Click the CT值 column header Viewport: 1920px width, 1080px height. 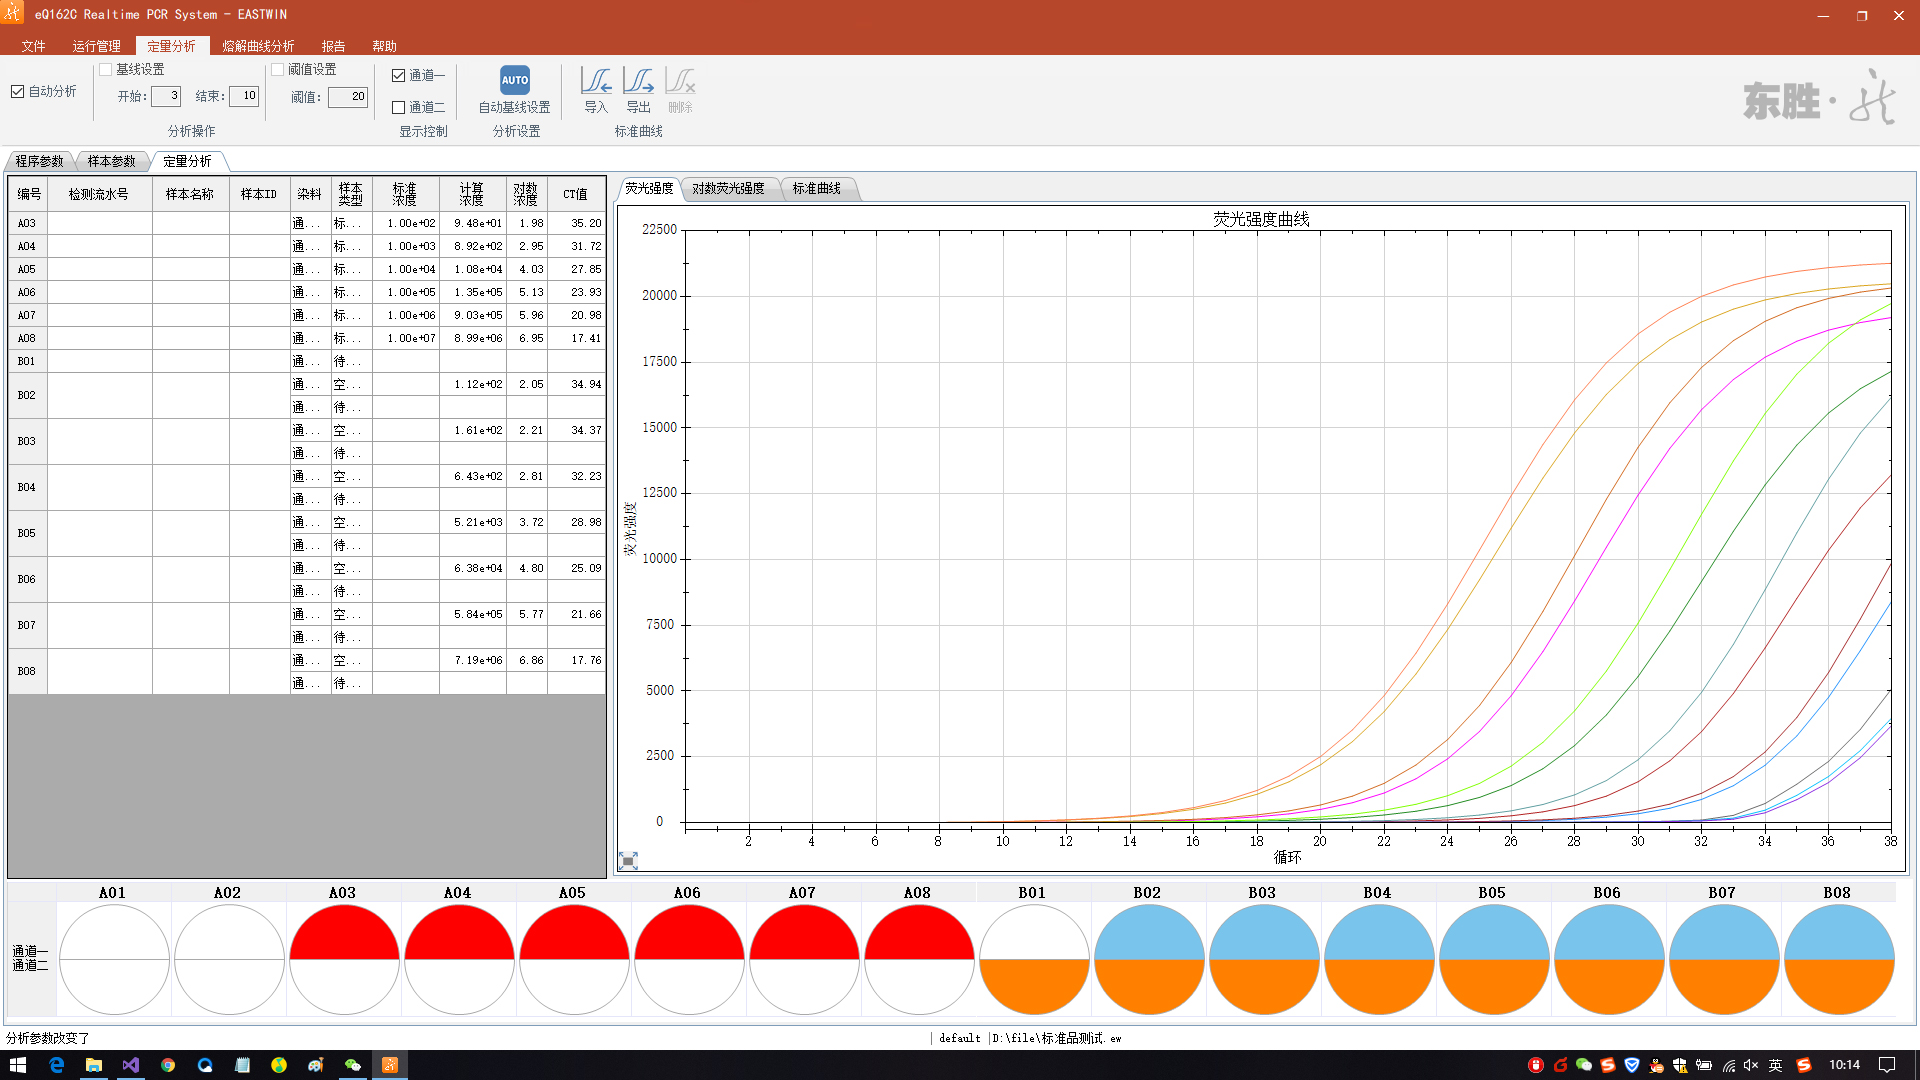[x=575, y=194]
